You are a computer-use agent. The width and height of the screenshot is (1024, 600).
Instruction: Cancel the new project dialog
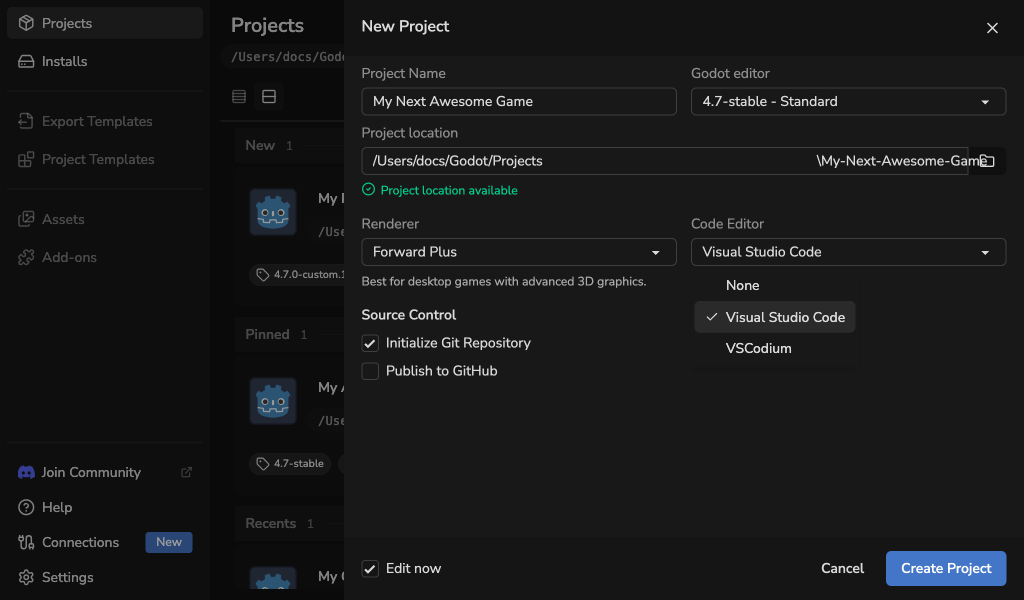[842, 569]
